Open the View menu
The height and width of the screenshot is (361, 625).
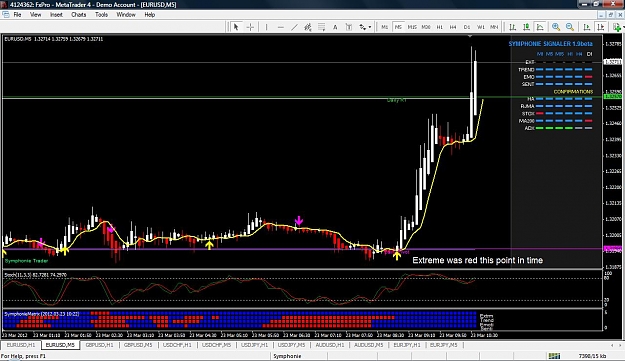click(35, 15)
